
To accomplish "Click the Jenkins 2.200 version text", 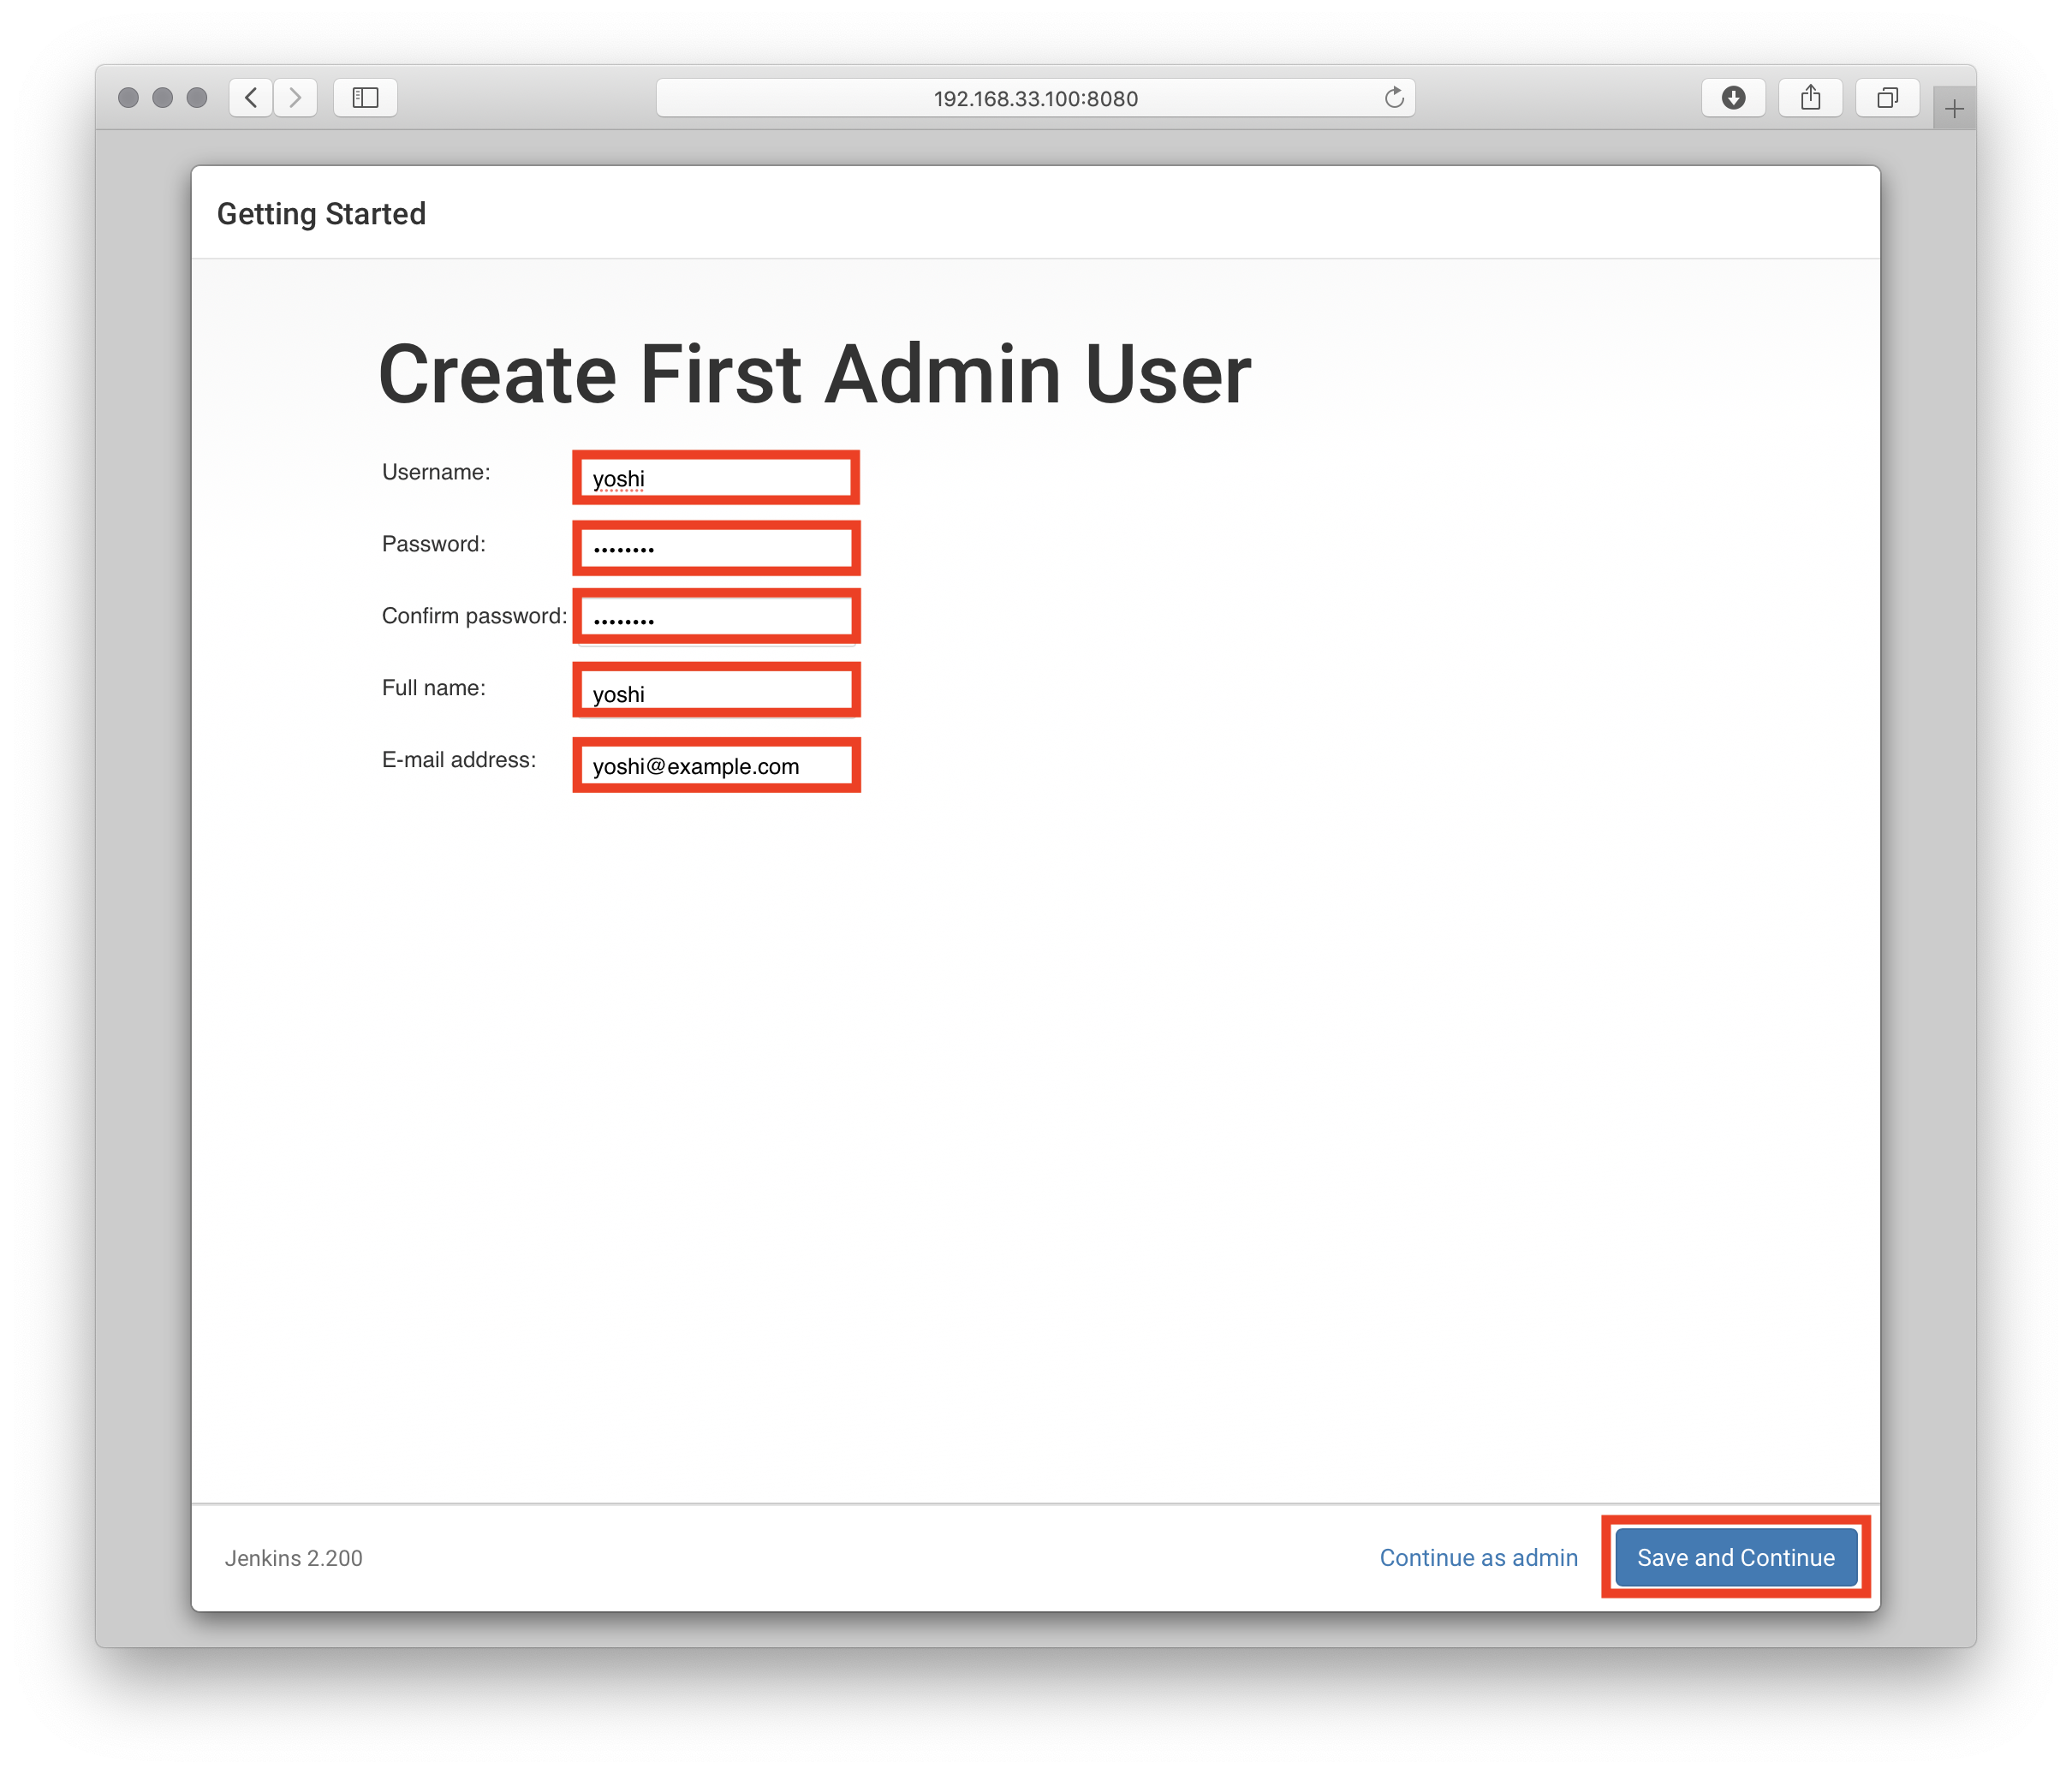I will pyautogui.click(x=293, y=1558).
